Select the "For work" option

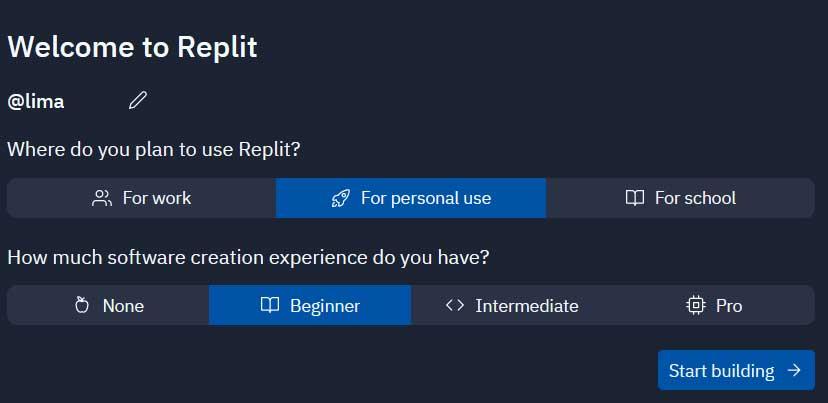coord(142,198)
